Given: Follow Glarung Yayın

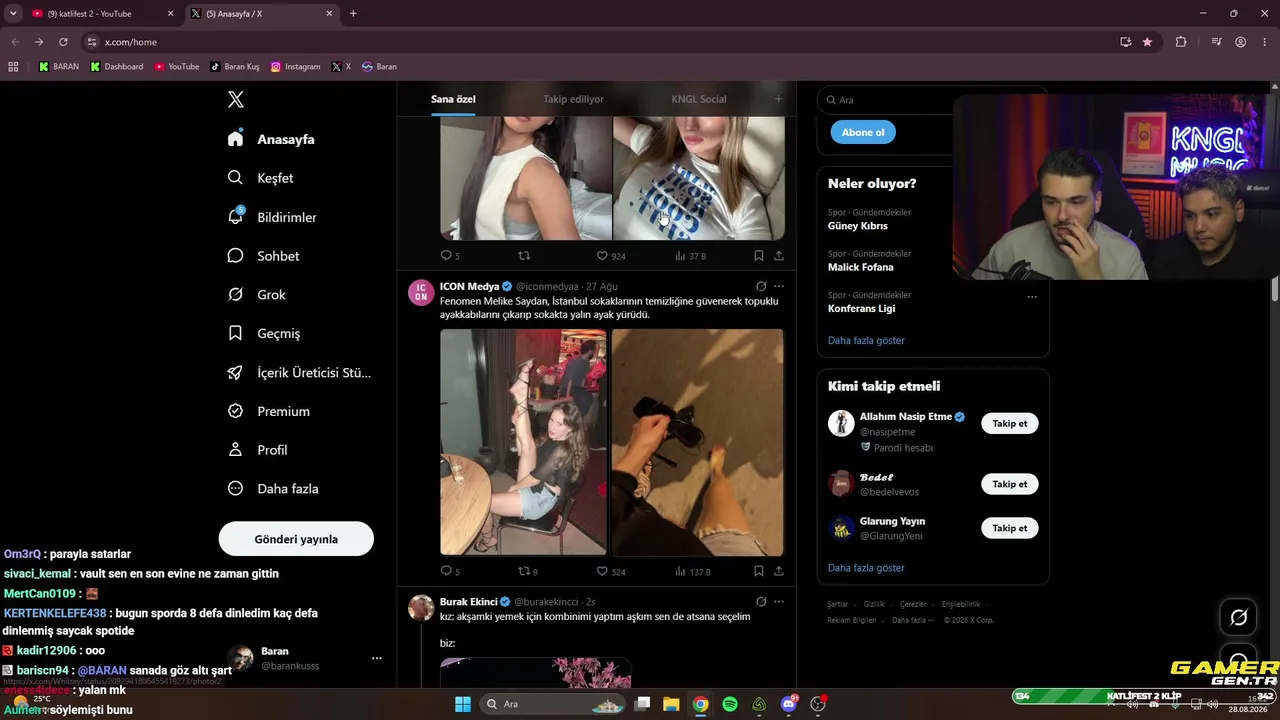Looking at the screenshot, I should (1010, 528).
